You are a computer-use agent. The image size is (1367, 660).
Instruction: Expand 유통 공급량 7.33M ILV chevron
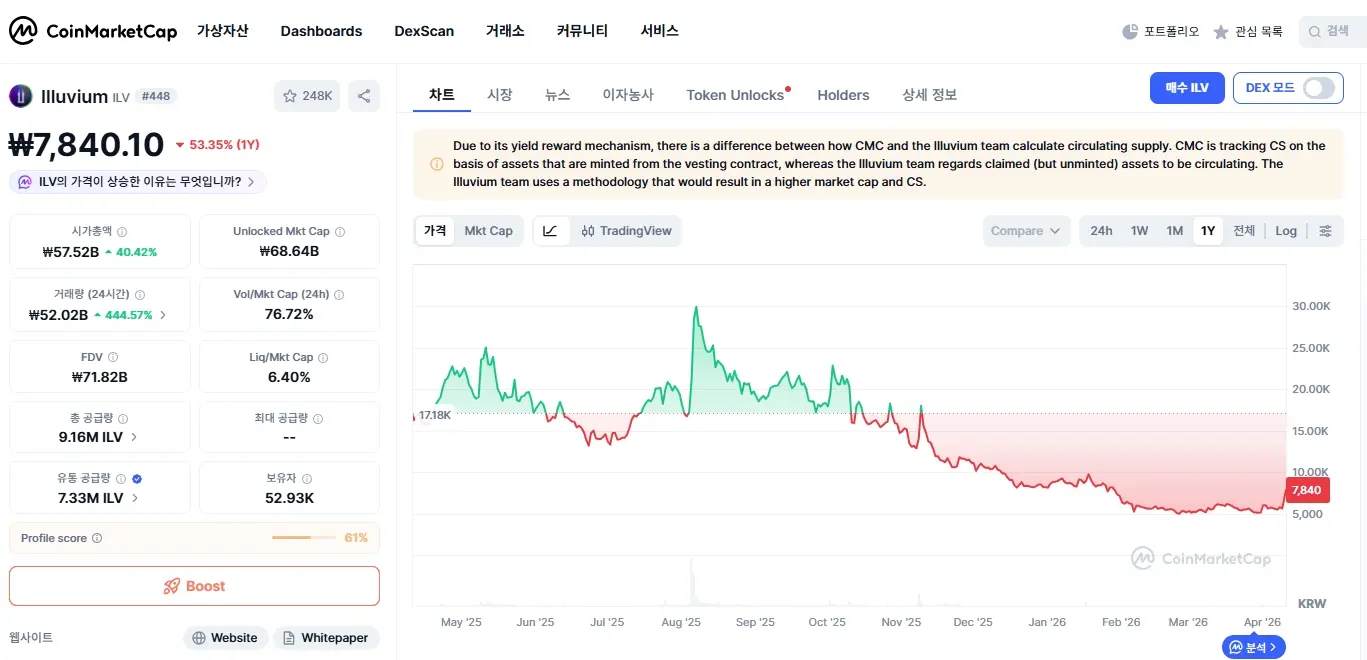(x=134, y=498)
